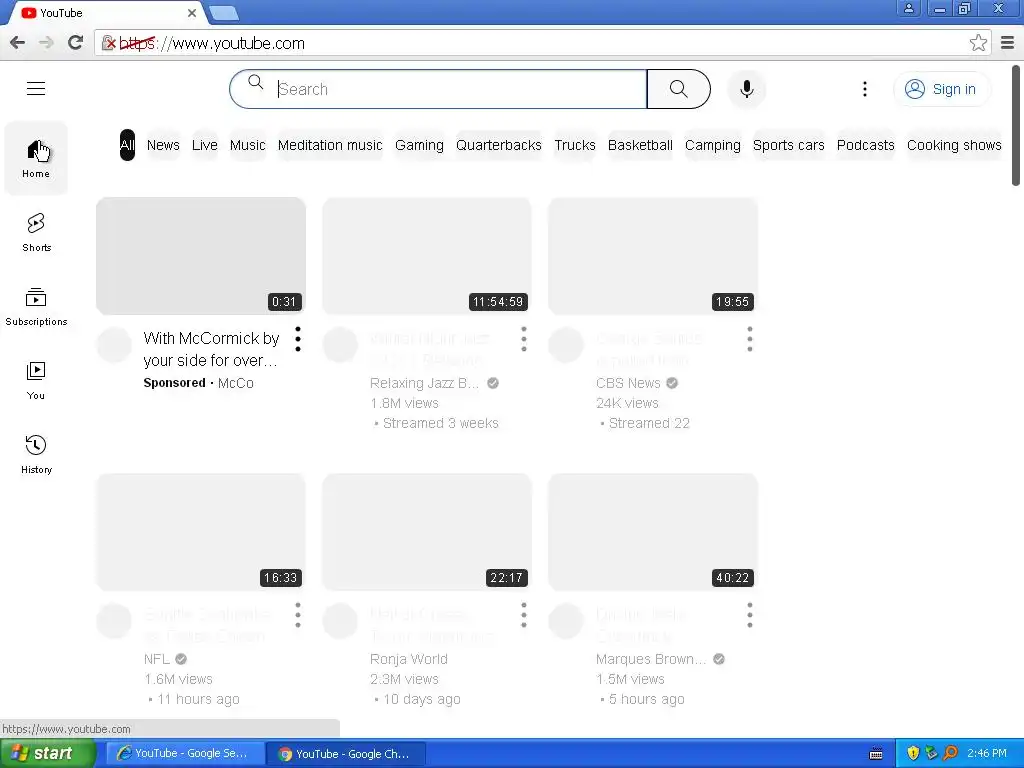Select the Sports cars chip
1024x768 pixels.
[x=788, y=145]
